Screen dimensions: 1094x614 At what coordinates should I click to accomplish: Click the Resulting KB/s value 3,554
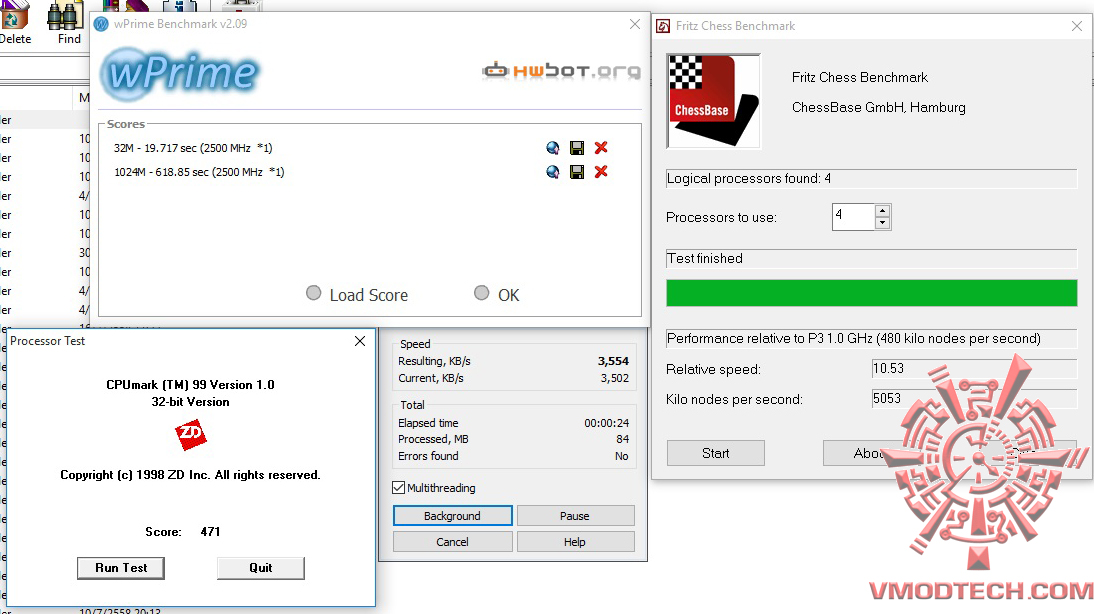pos(613,361)
